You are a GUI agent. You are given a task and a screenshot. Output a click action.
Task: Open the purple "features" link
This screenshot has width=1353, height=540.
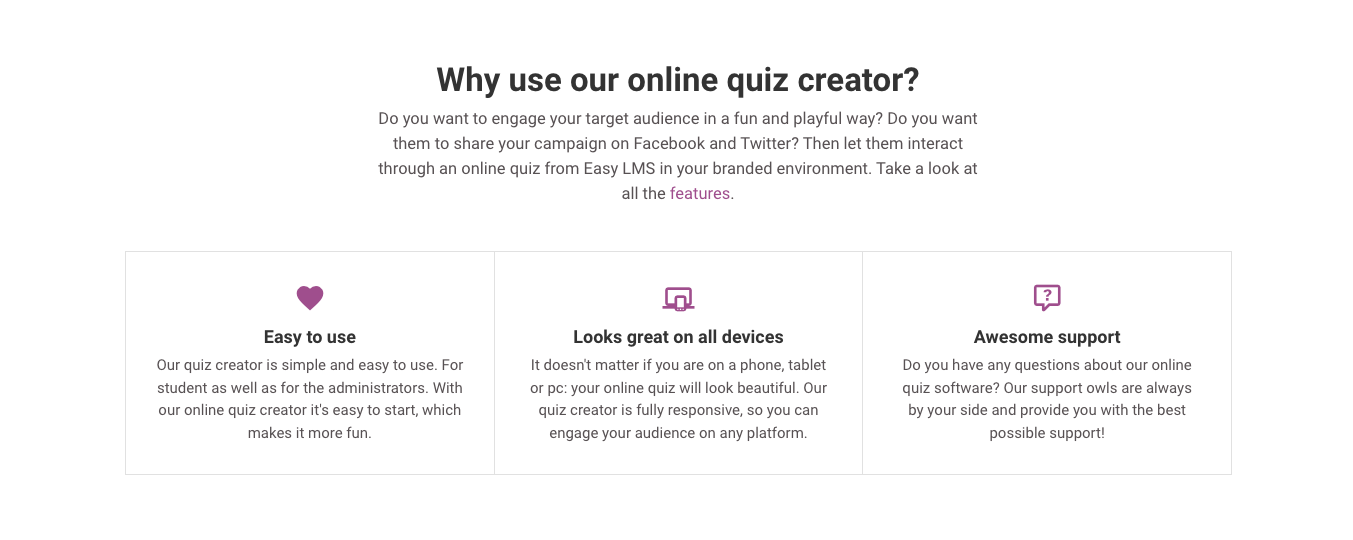pos(701,194)
